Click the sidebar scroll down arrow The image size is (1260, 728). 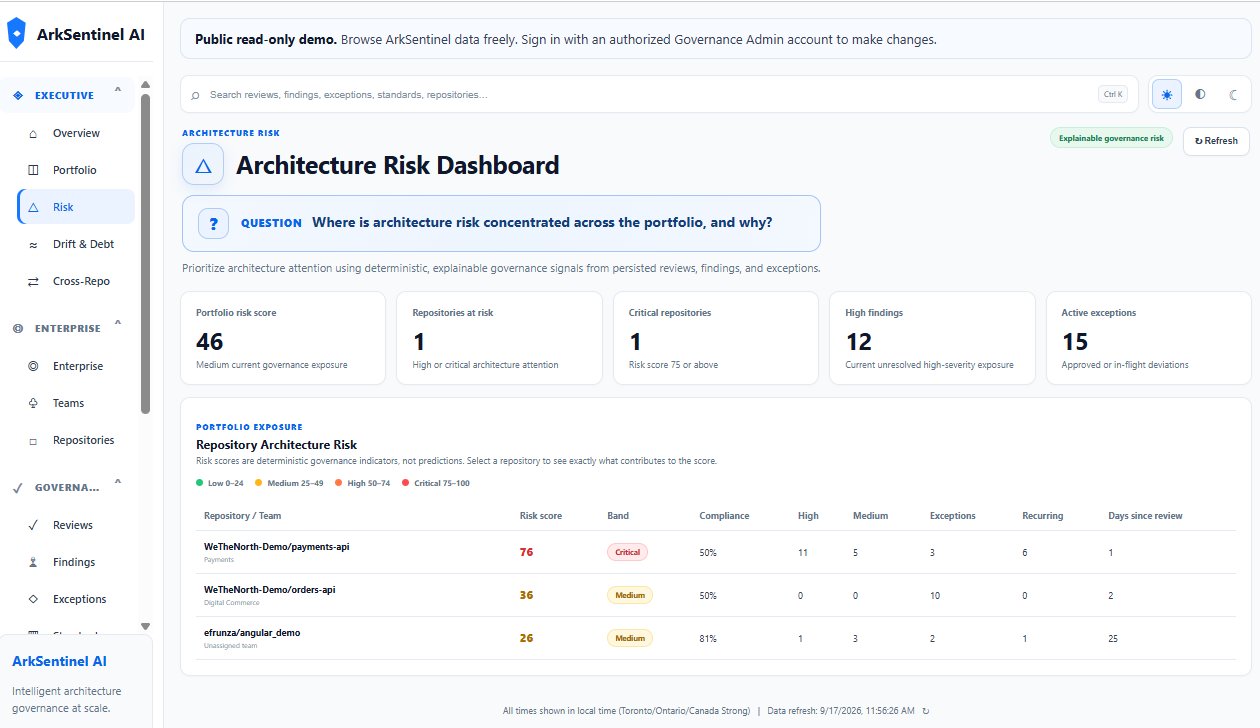(x=146, y=626)
